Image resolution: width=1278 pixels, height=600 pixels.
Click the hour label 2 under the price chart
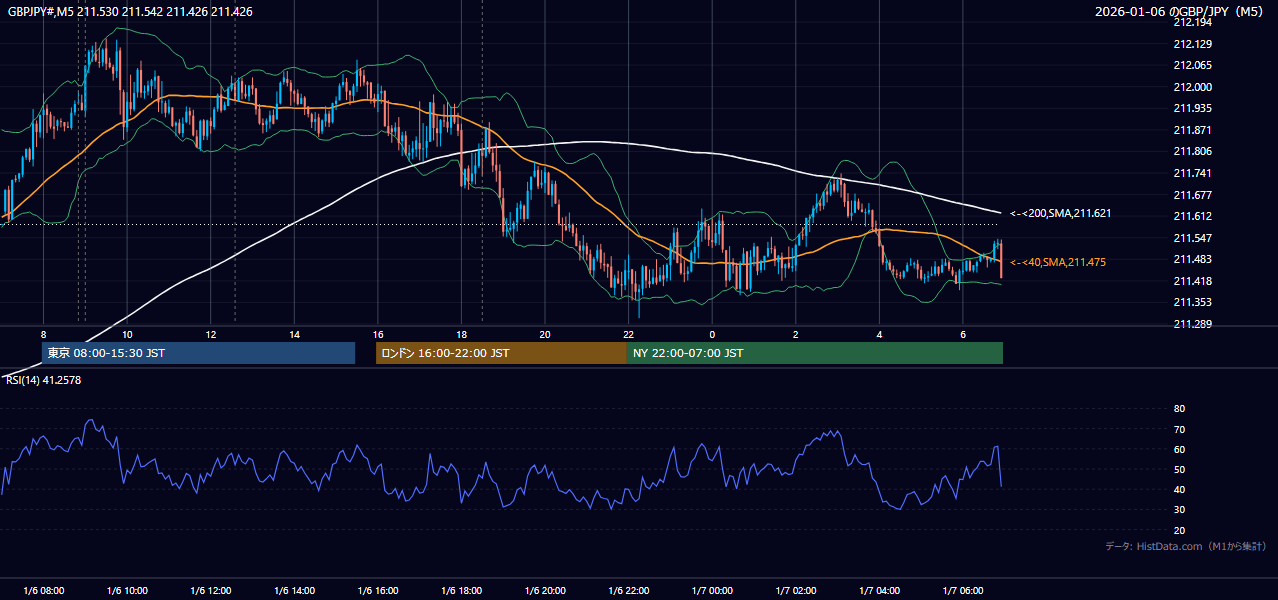(x=795, y=334)
